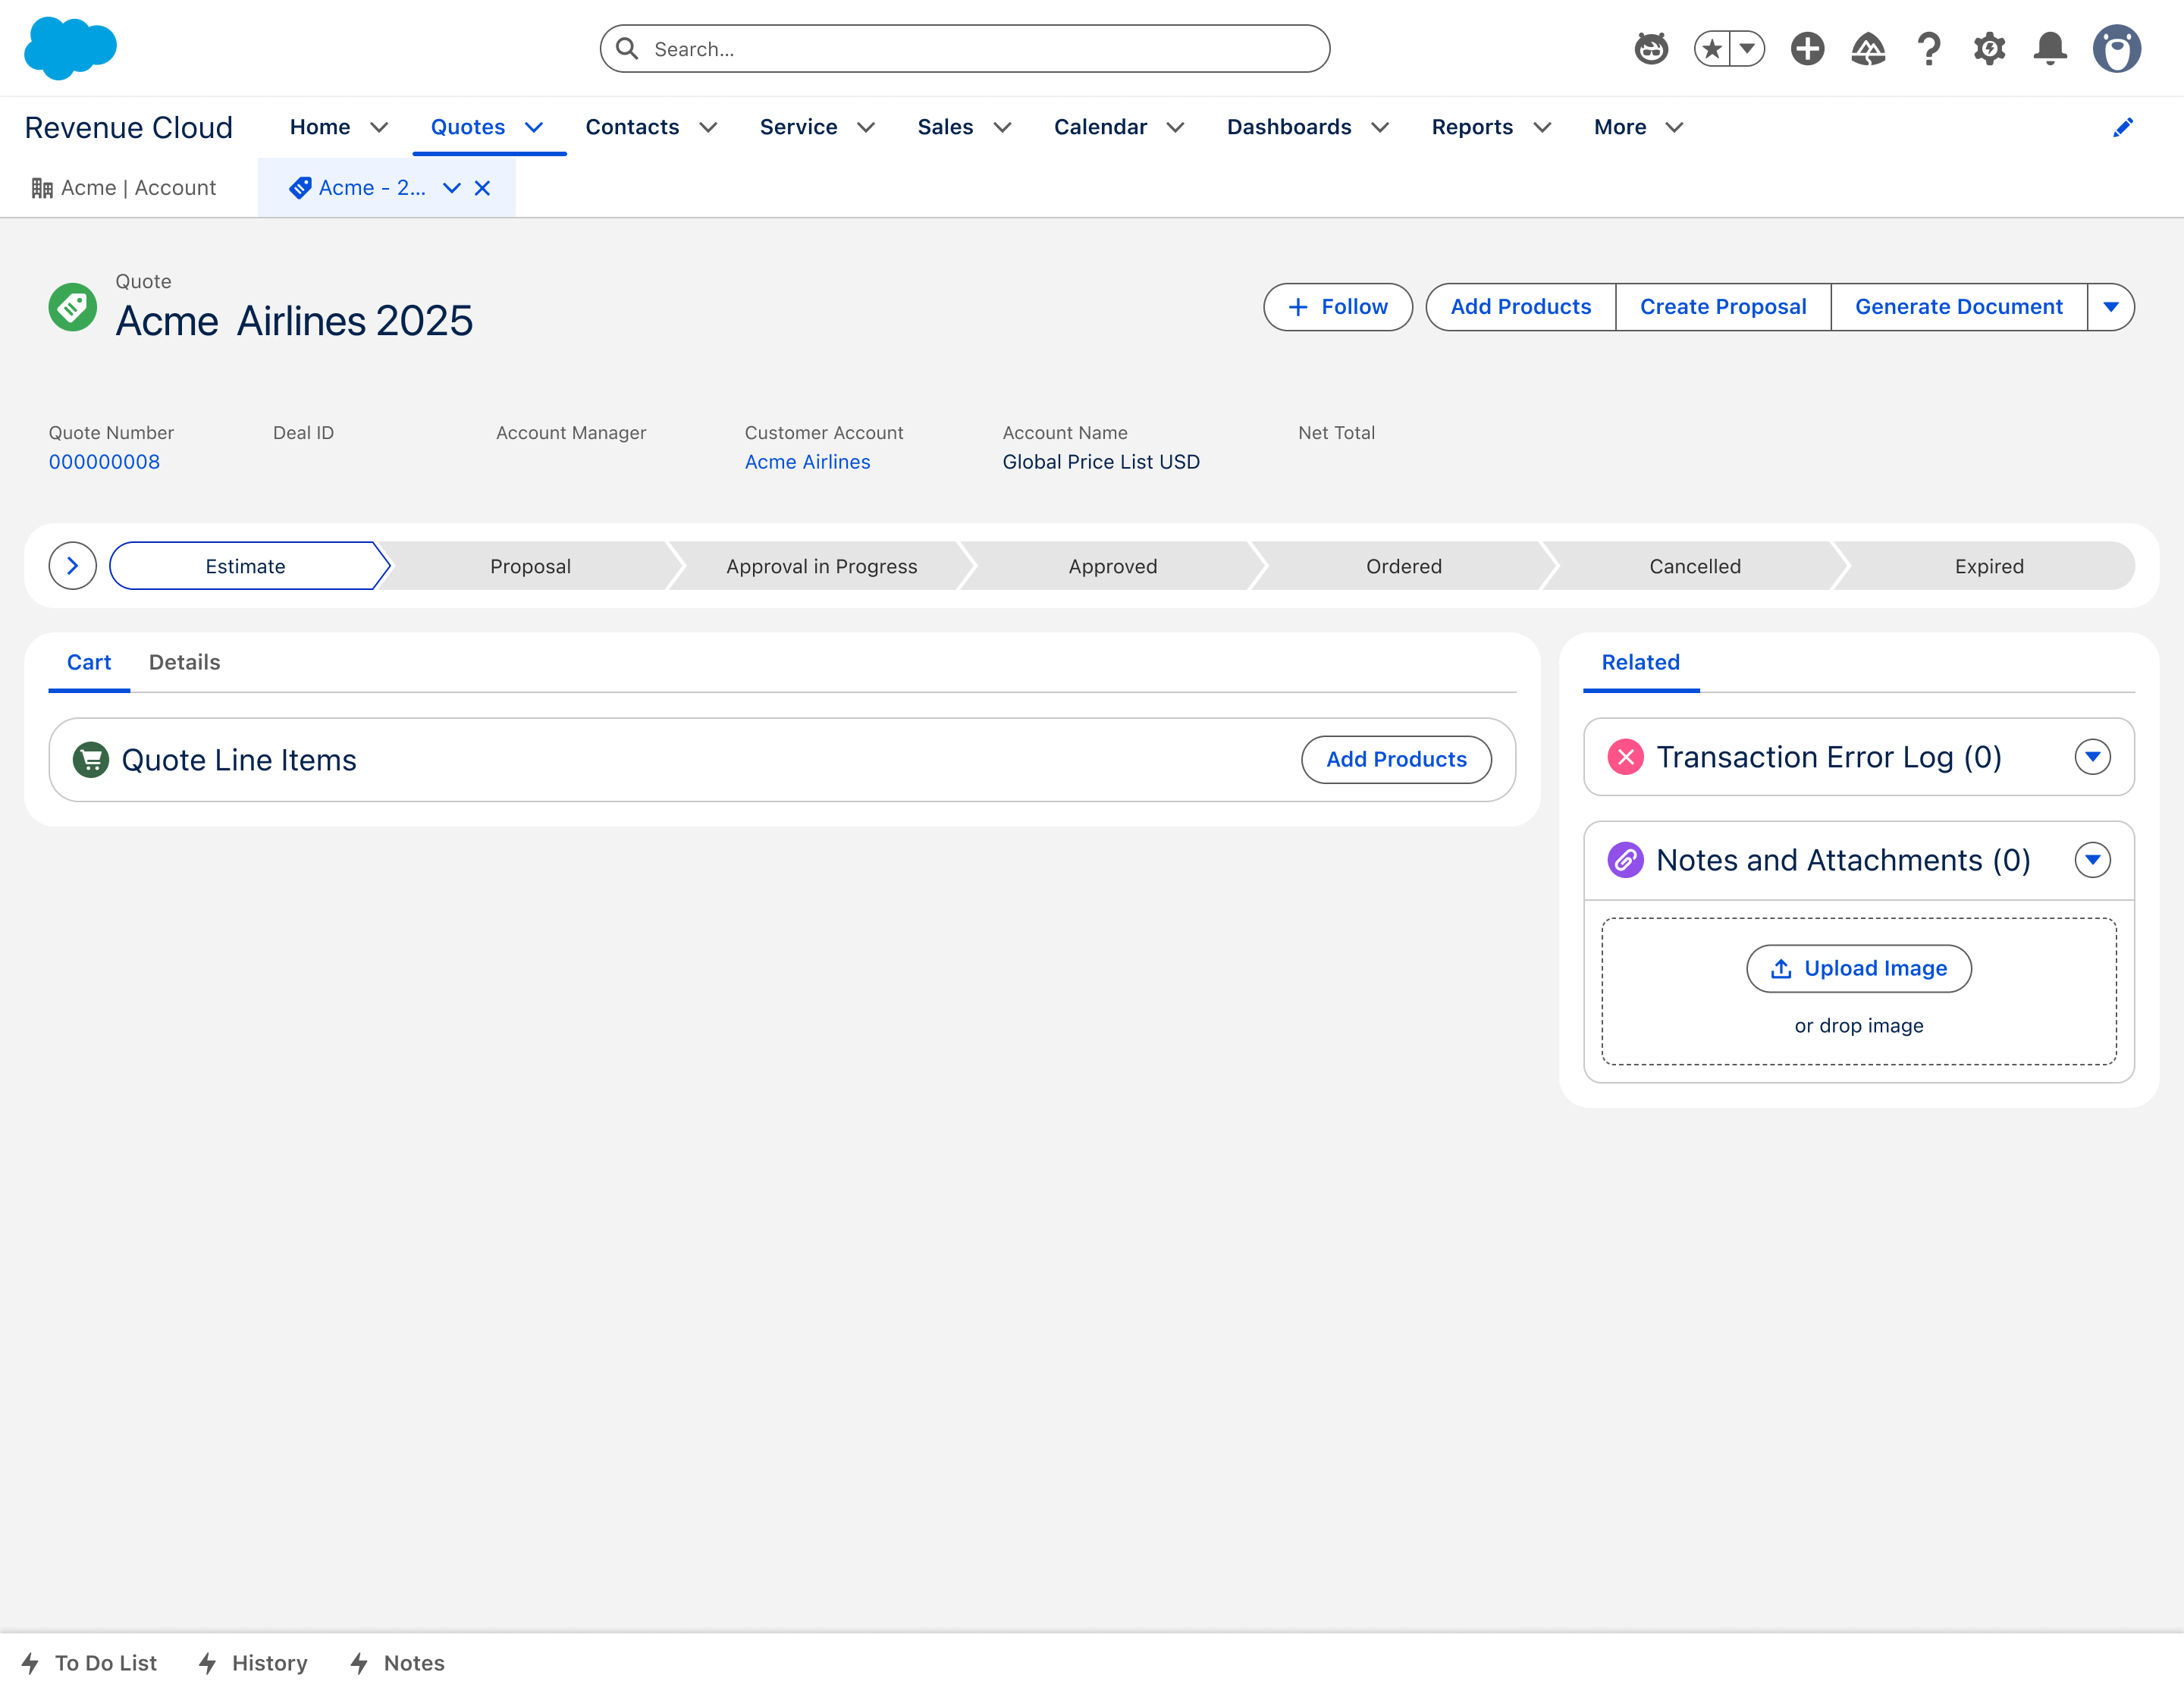Toggle Follow on this quote
This screenshot has height=1694, width=2184.
[x=1337, y=307]
